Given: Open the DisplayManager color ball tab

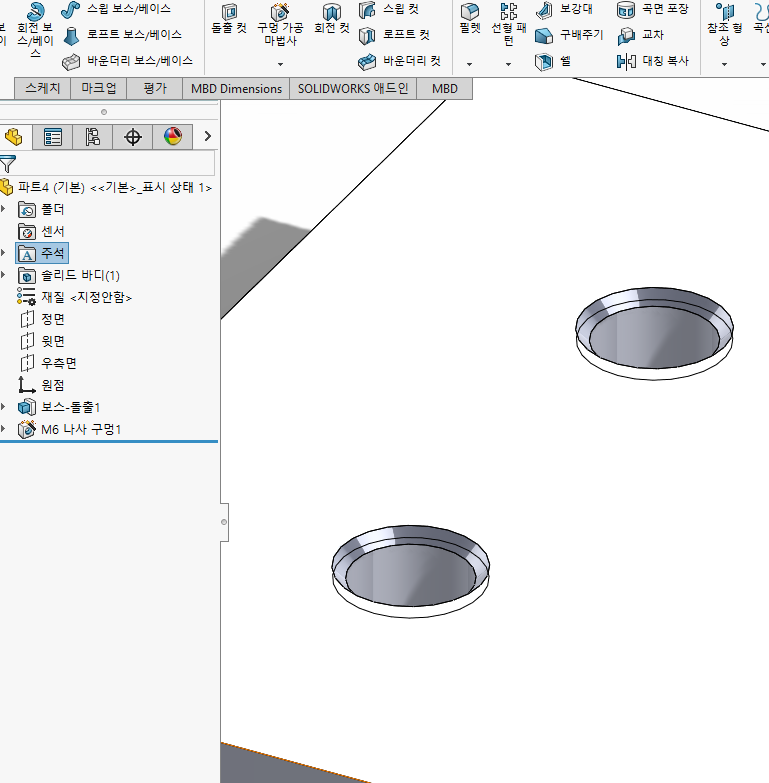Looking at the screenshot, I should (x=173, y=137).
